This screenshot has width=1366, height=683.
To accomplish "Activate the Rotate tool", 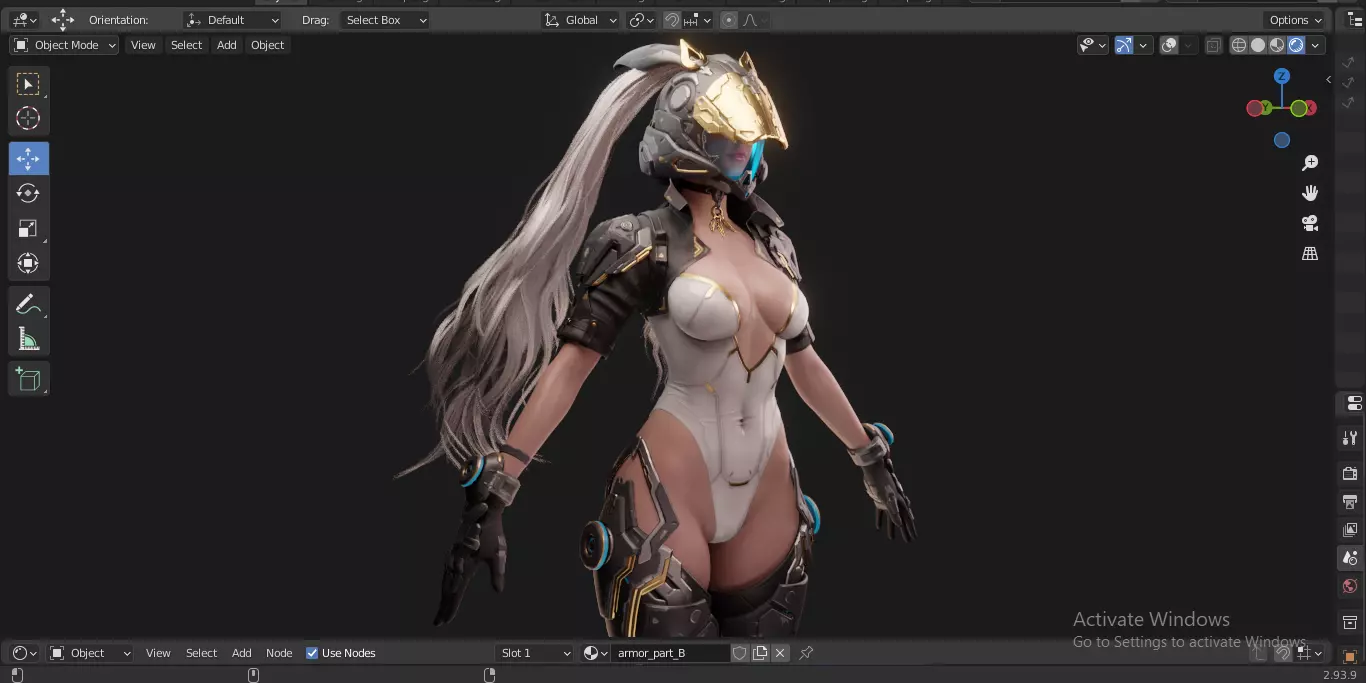I will (x=28, y=193).
